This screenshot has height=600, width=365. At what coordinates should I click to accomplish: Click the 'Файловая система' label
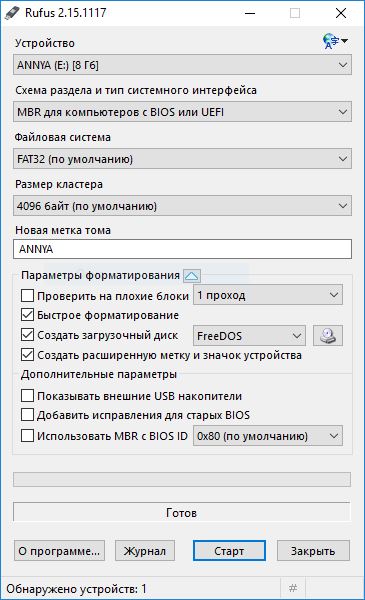(x=63, y=137)
